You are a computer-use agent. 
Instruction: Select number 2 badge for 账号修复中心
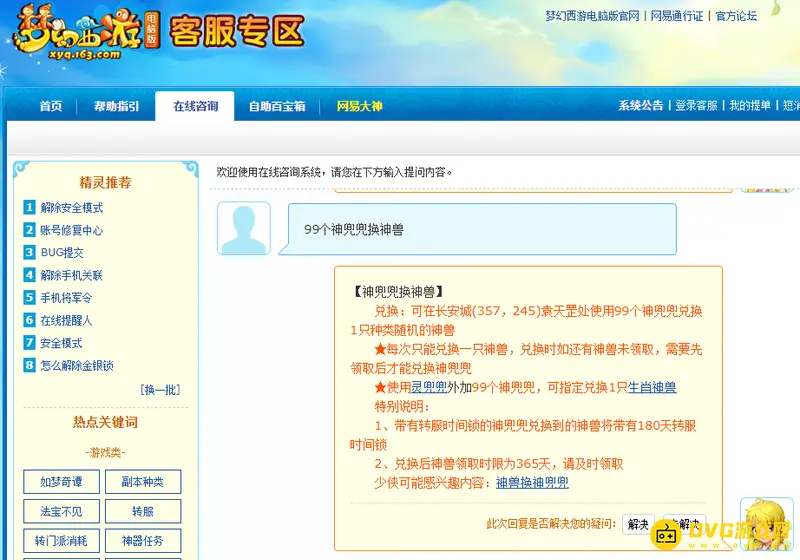(29, 230)
